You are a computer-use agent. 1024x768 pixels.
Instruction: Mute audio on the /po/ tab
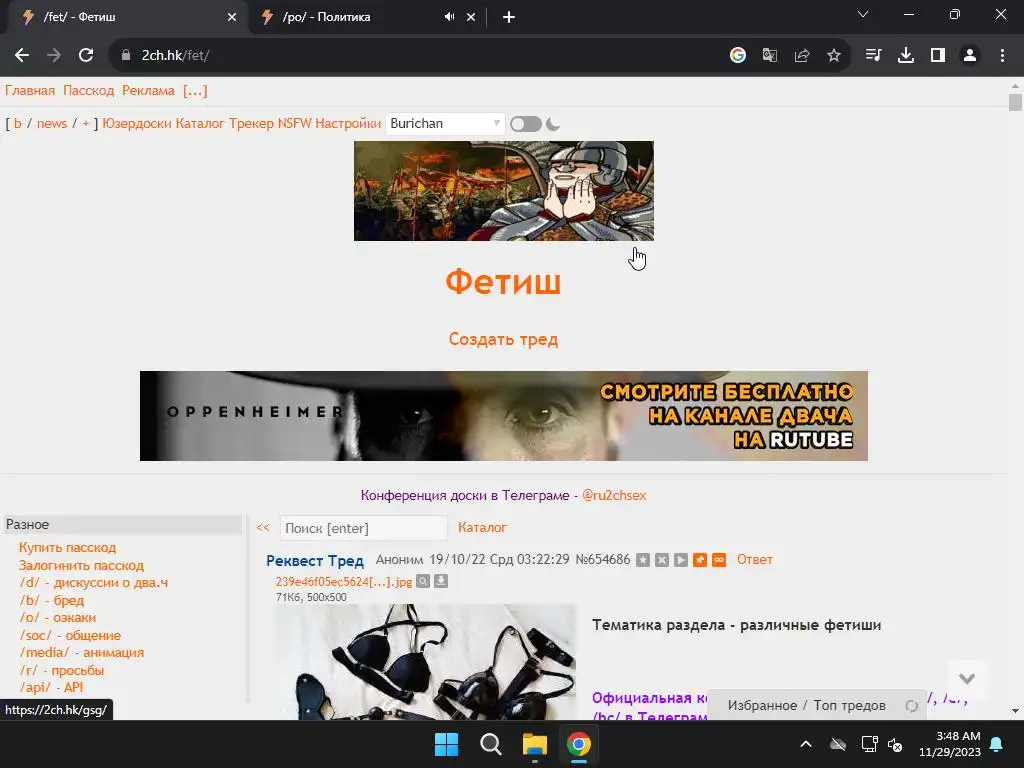pyautogui.click(x=449, y=17)
